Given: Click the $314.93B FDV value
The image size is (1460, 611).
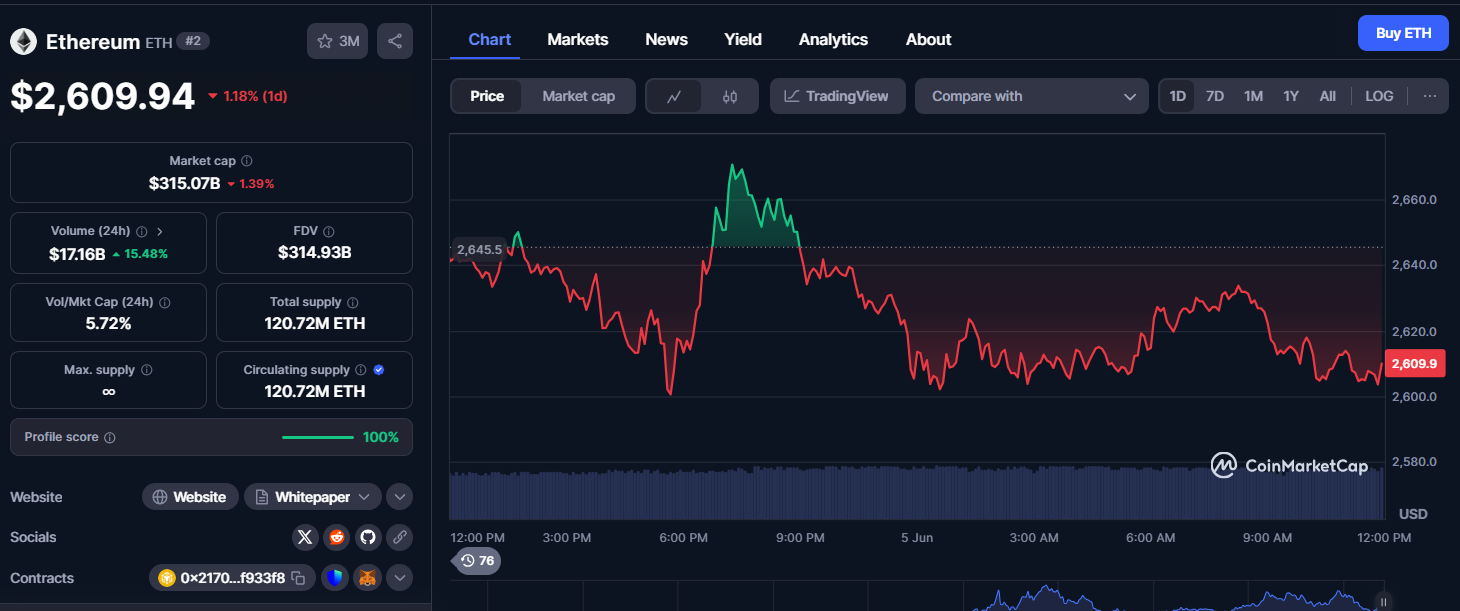Looking at the screenshot, I should (314, 252).
